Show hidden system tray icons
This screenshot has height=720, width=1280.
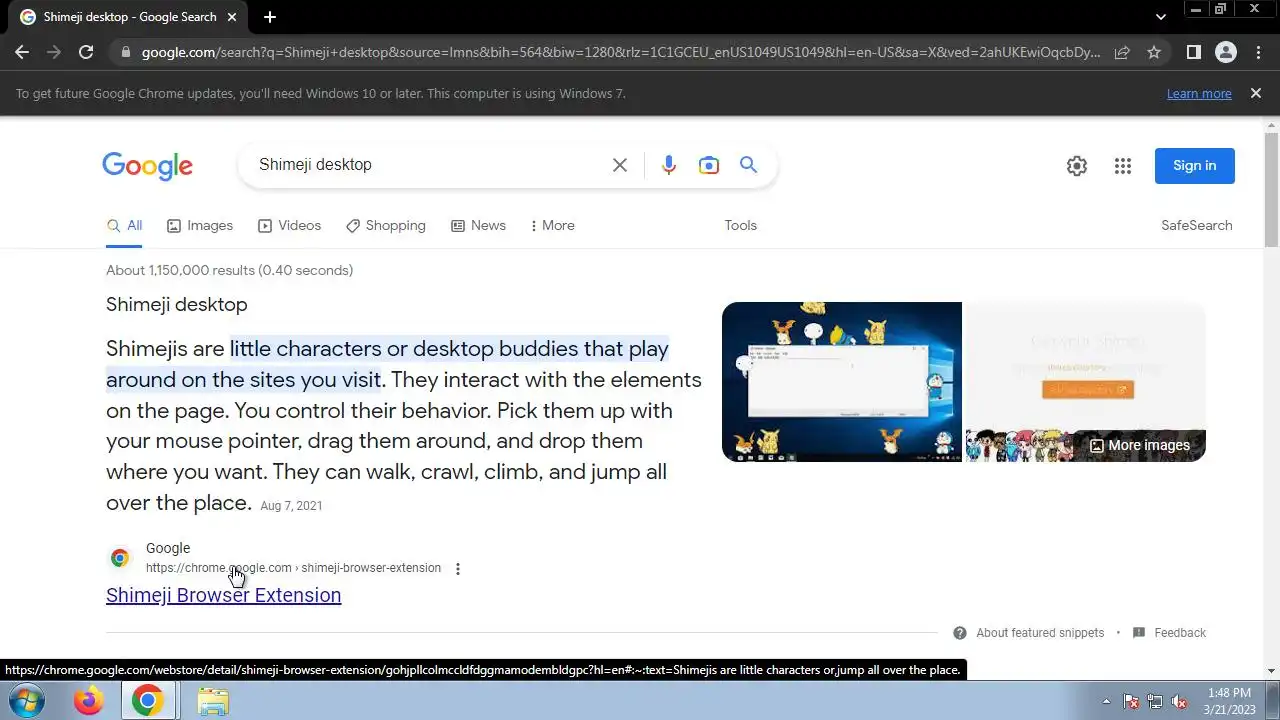click(1106, 701)
